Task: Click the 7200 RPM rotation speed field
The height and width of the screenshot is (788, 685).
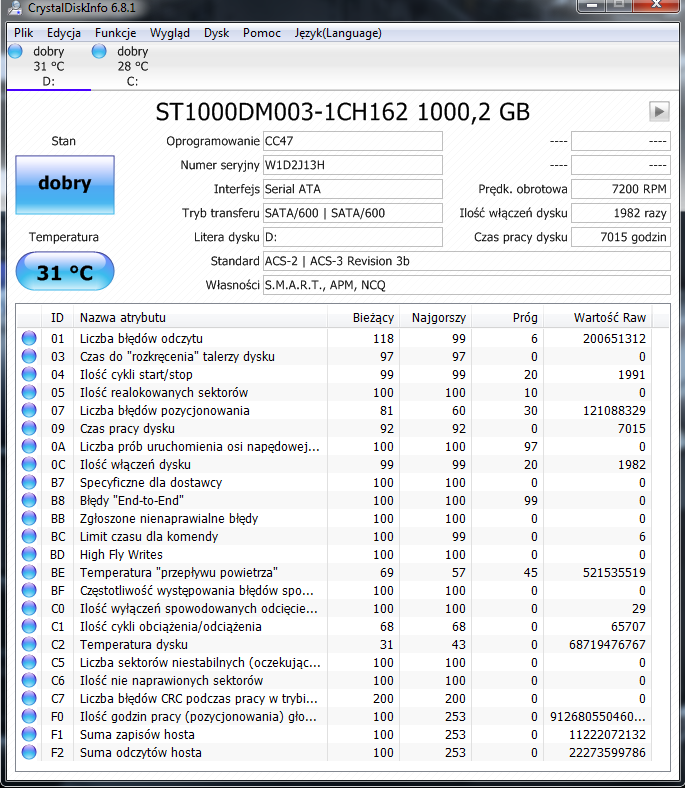Action: point(621,189)
